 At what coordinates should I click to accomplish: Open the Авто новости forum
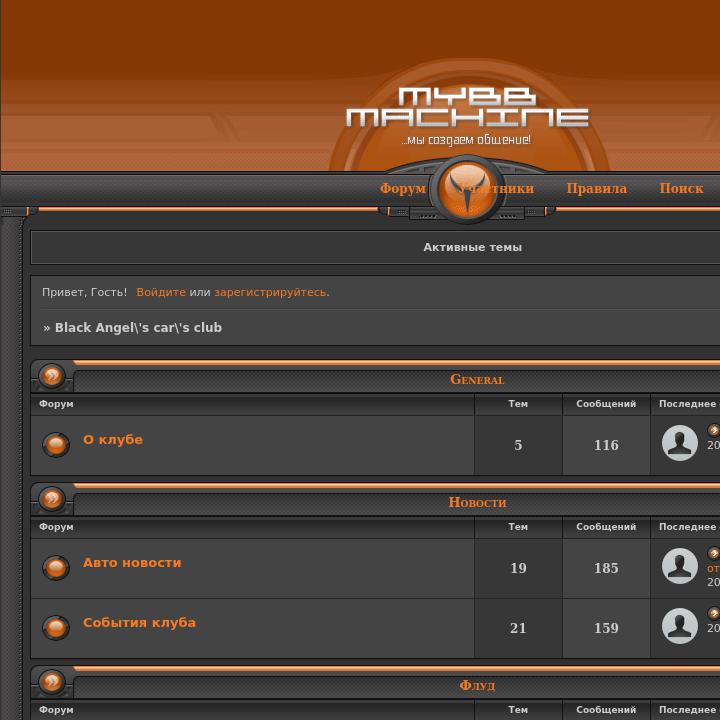click(x=132, y=563)
